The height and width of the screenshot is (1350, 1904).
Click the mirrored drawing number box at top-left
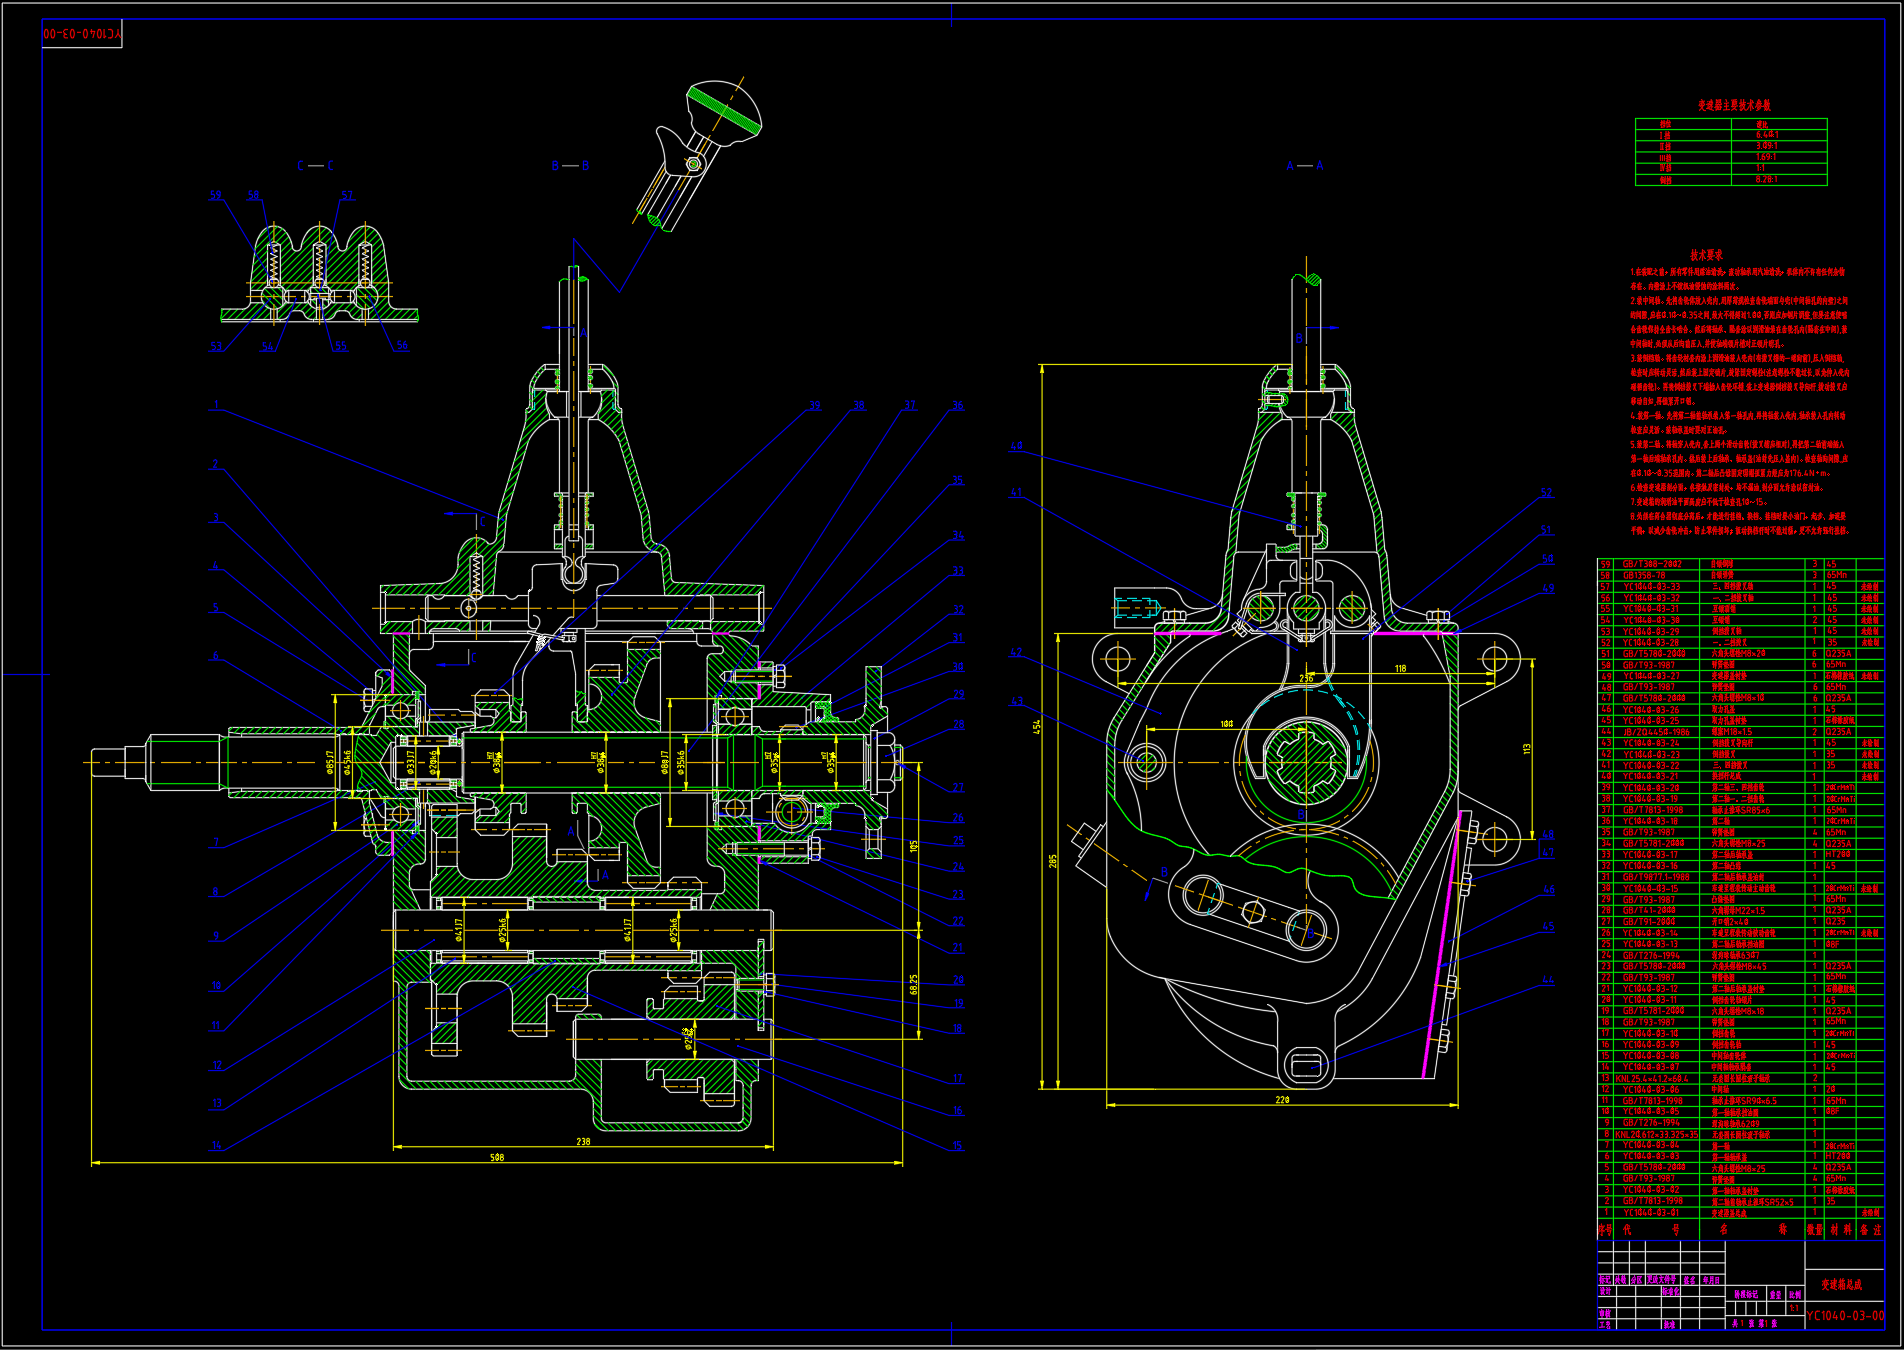tap(82, 34)
